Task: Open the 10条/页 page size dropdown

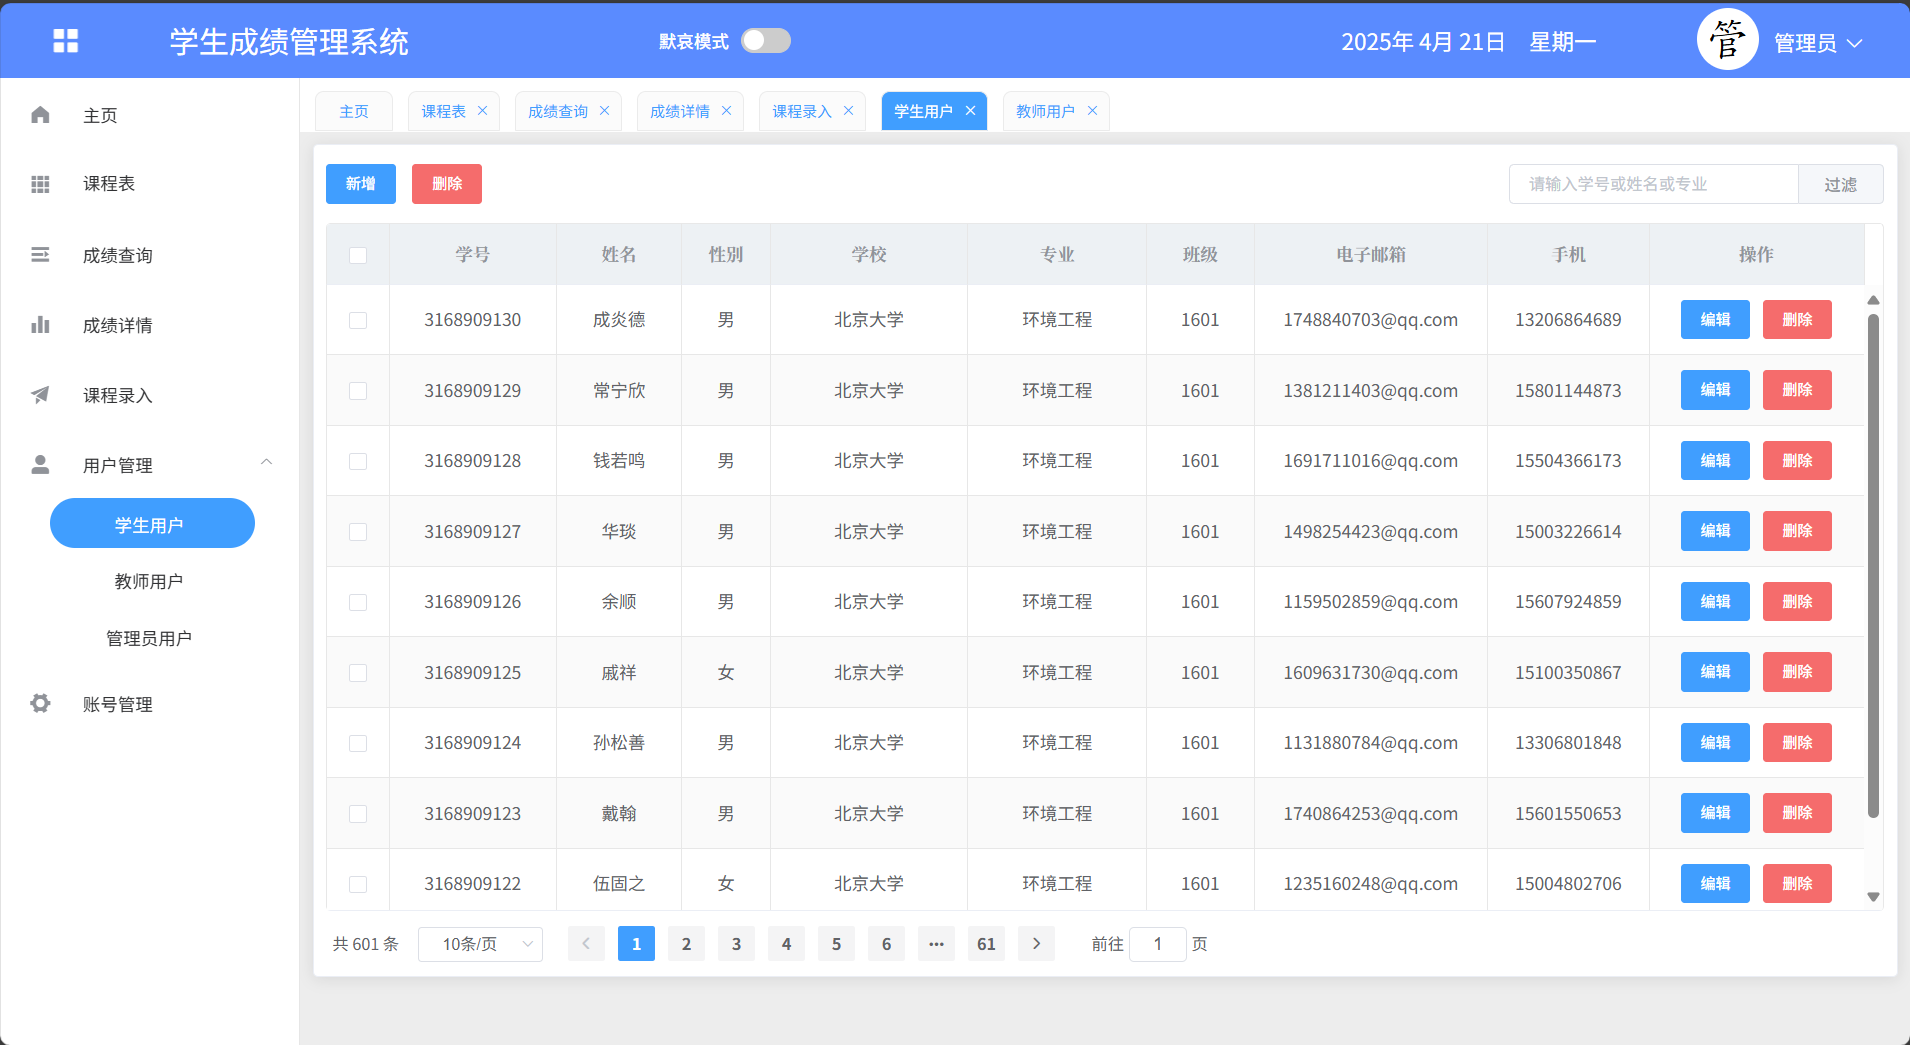Action: coord(480,944)
